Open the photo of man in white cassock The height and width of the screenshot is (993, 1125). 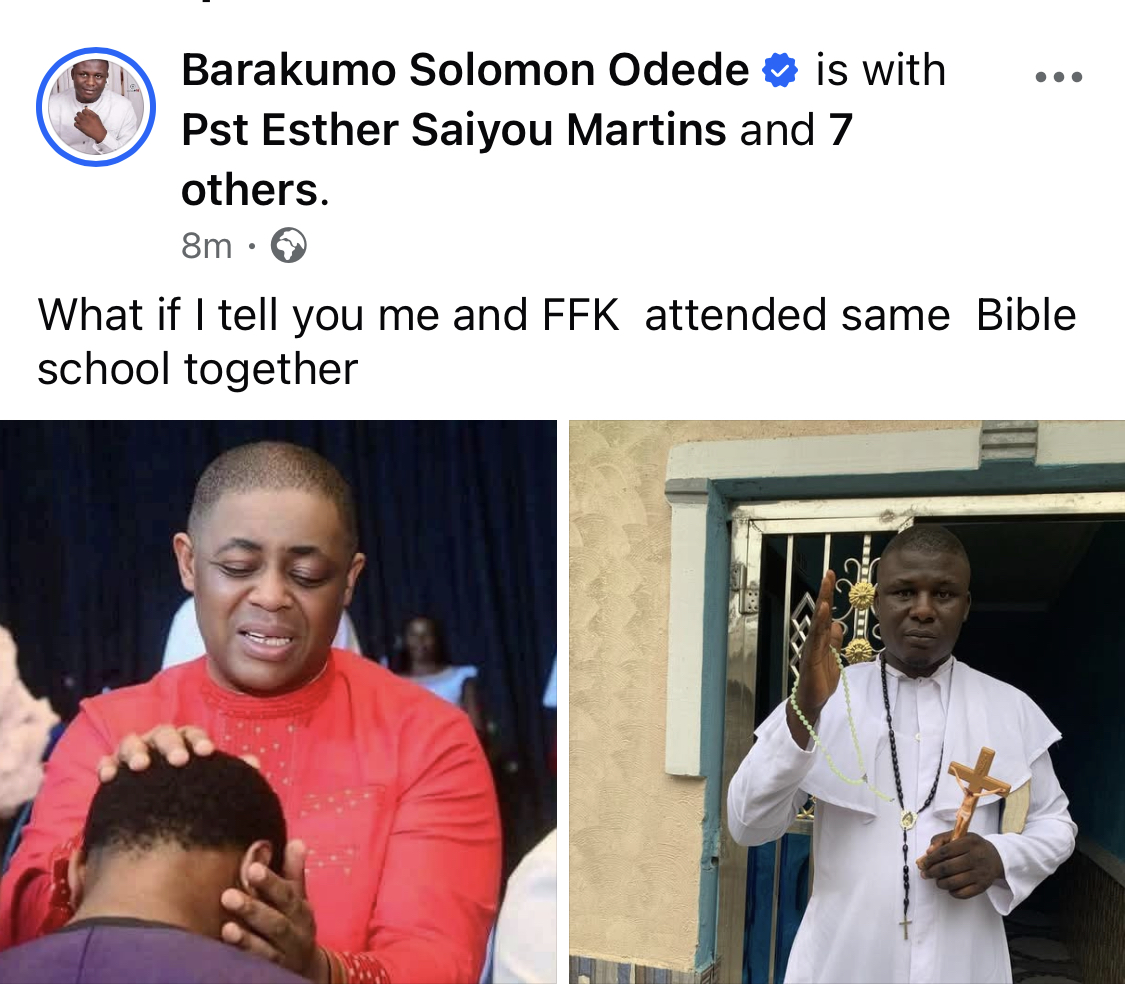point(847,701)
